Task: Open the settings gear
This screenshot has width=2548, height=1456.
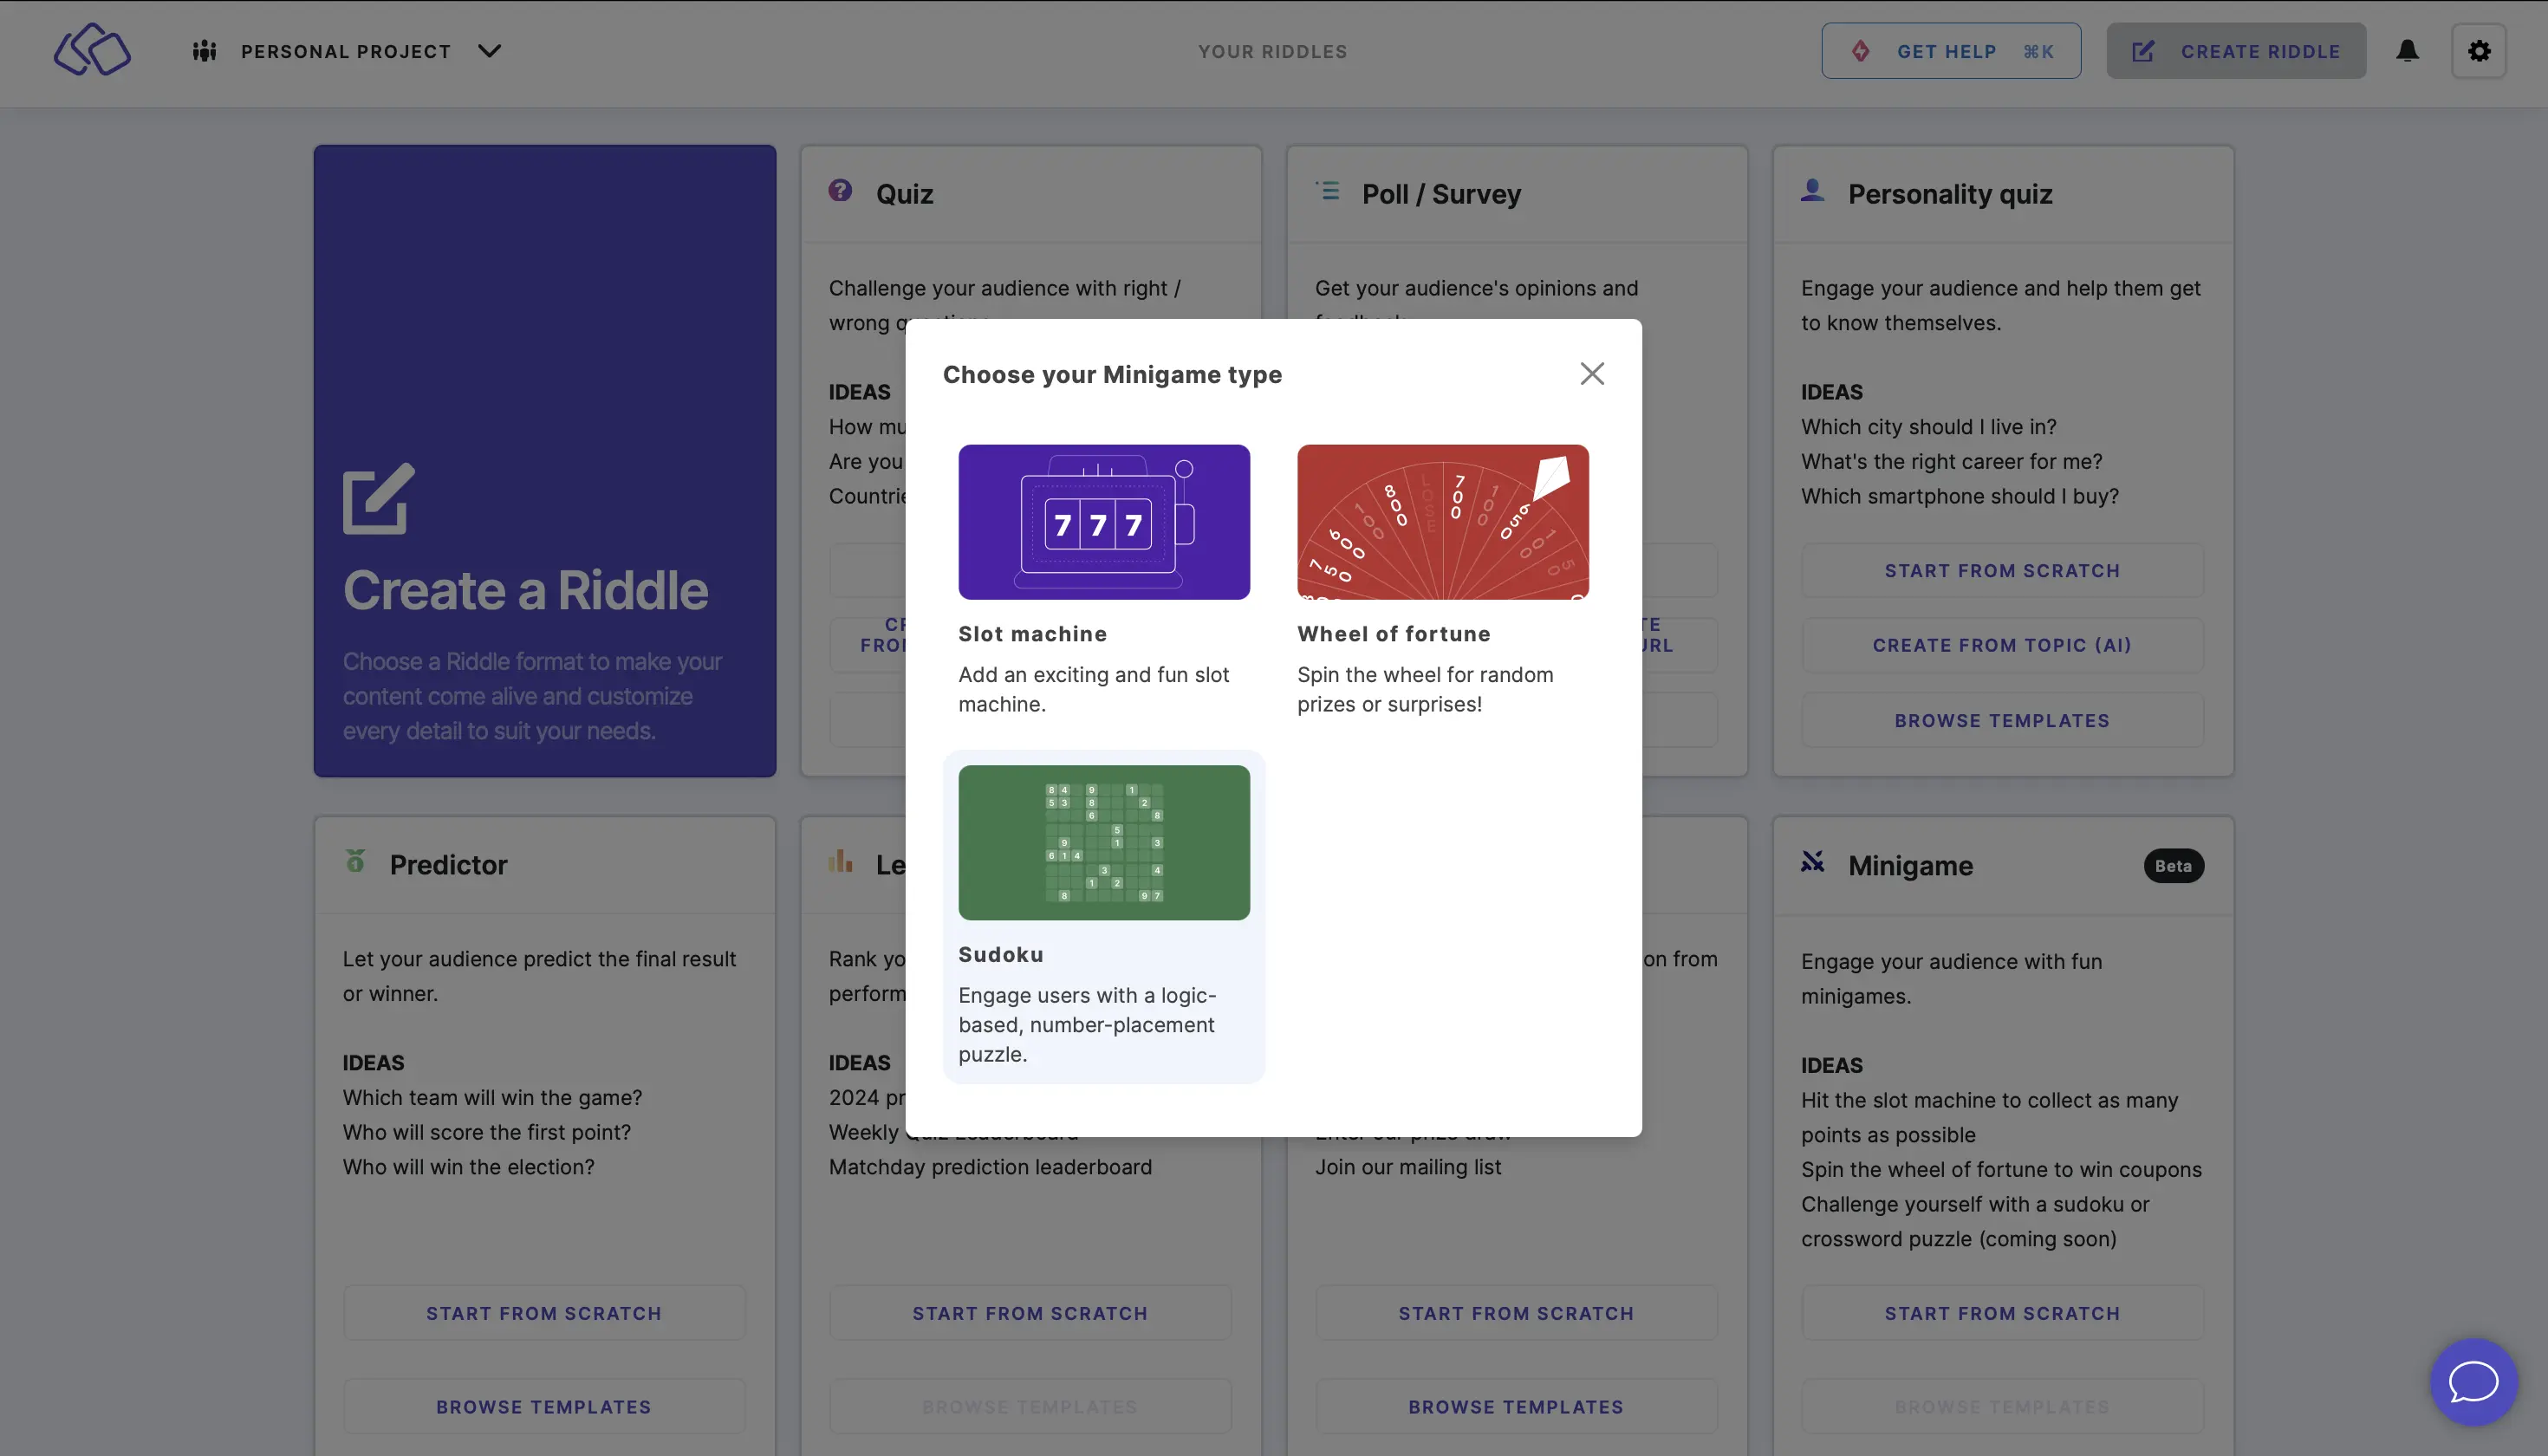Action: pyautogui.click(x=2478, y=51)
